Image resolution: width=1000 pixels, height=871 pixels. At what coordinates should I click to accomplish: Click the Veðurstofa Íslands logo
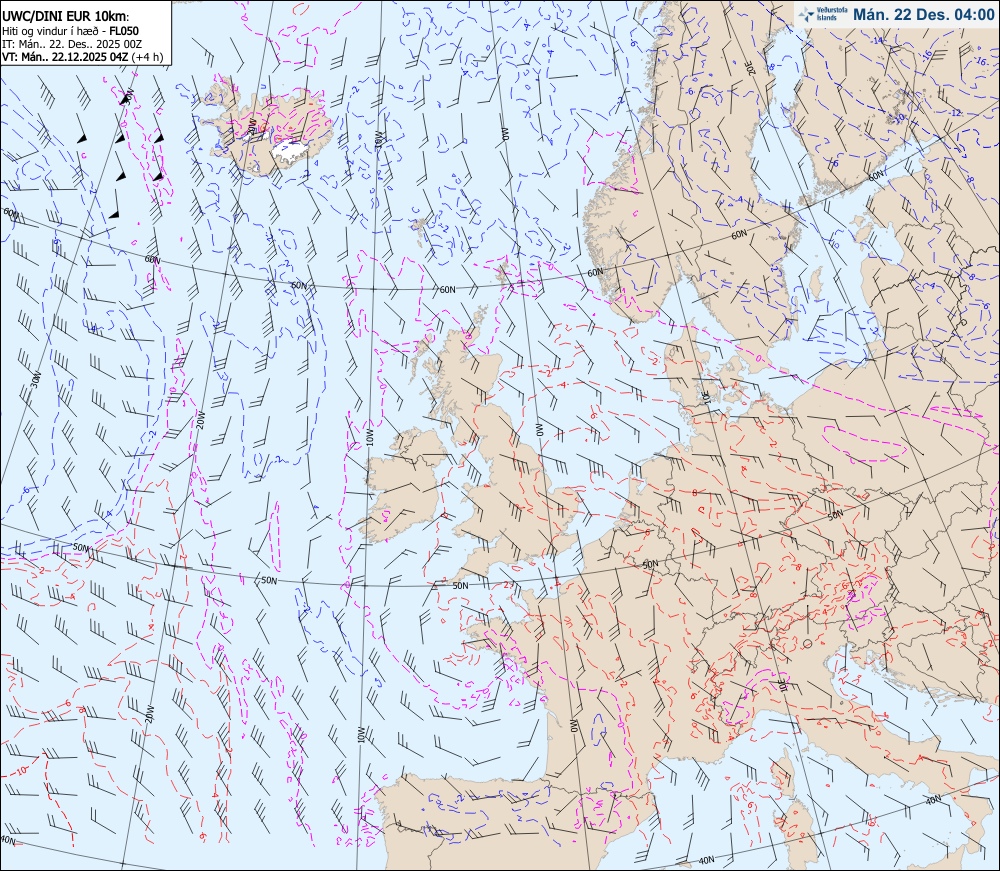[x=823, y=14]
